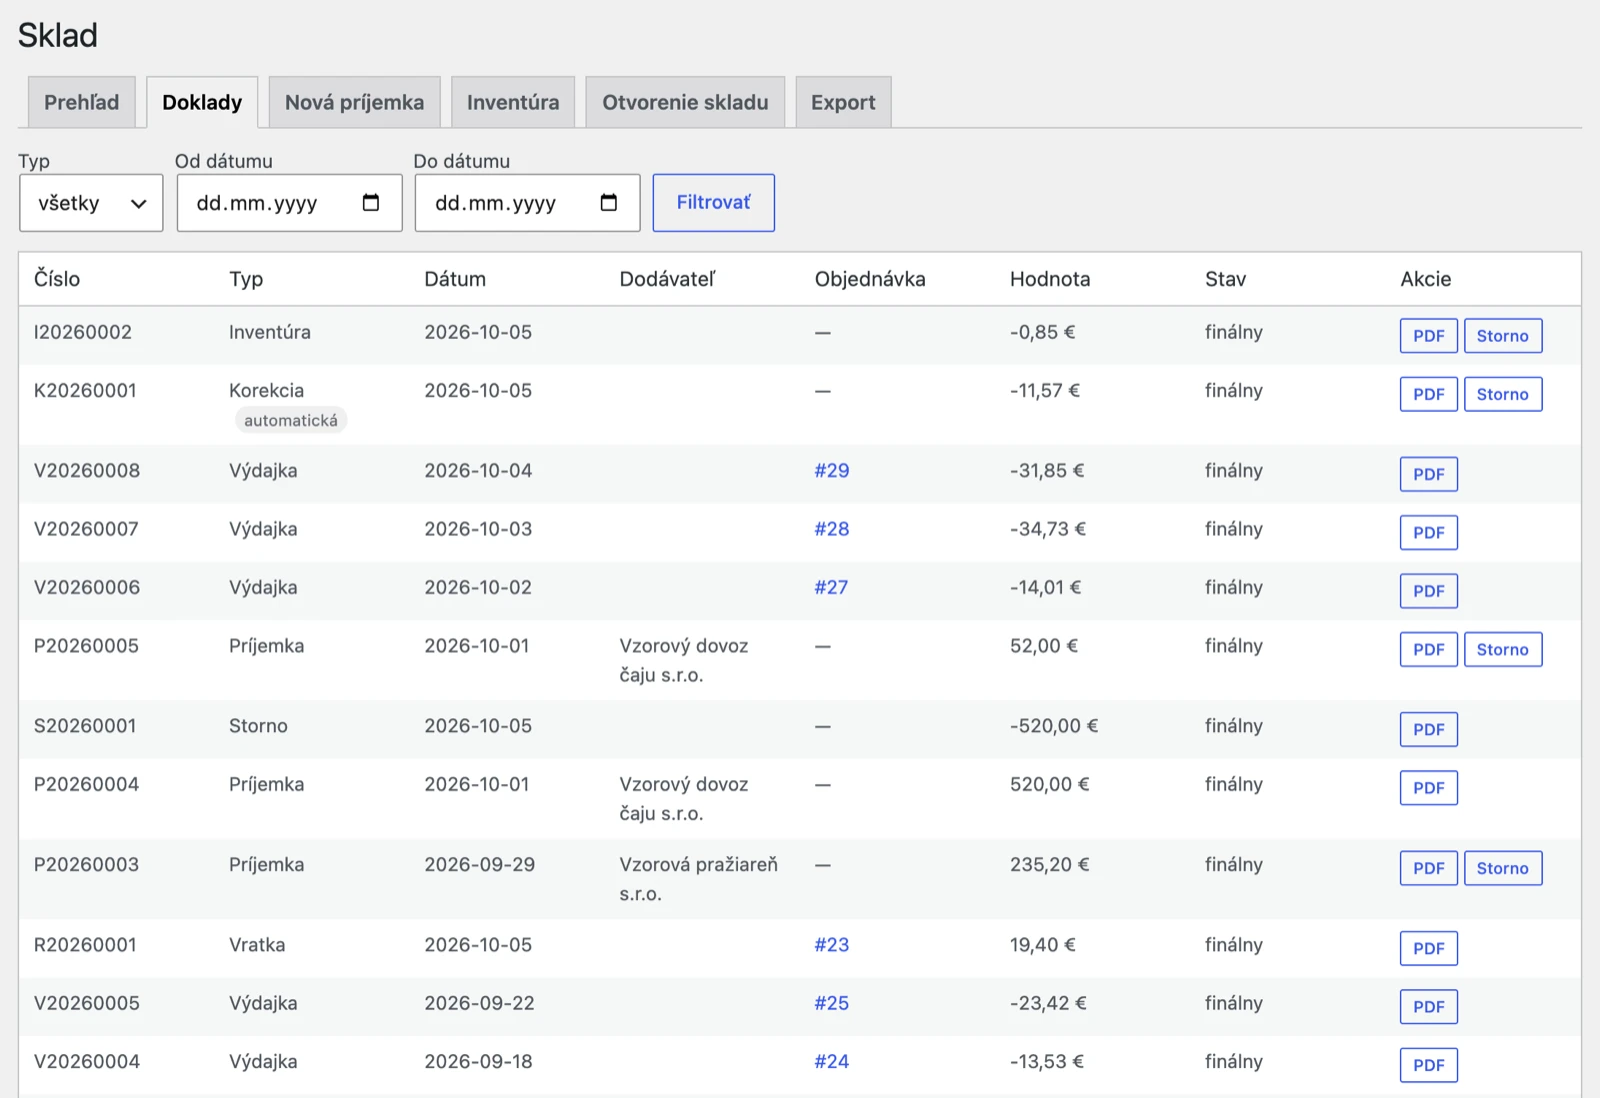The height and width of the screenshot is (1098, 1600).
Task: Open order link #23
Action: (832, 945)
